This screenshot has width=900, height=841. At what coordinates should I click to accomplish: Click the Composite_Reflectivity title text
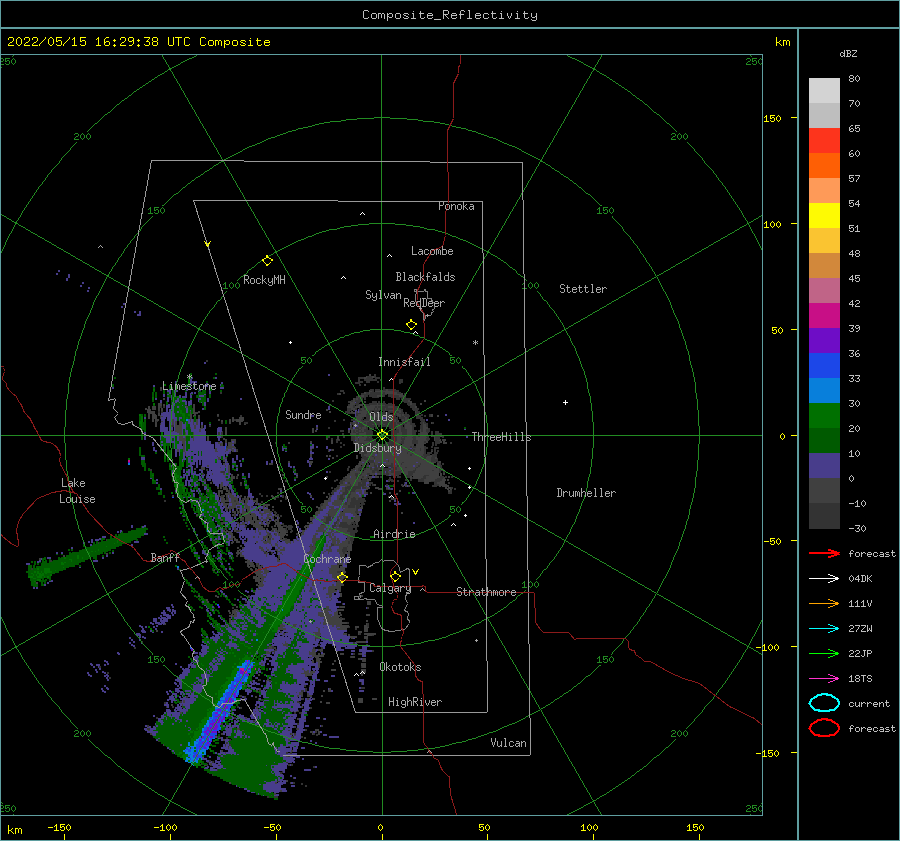449,15
